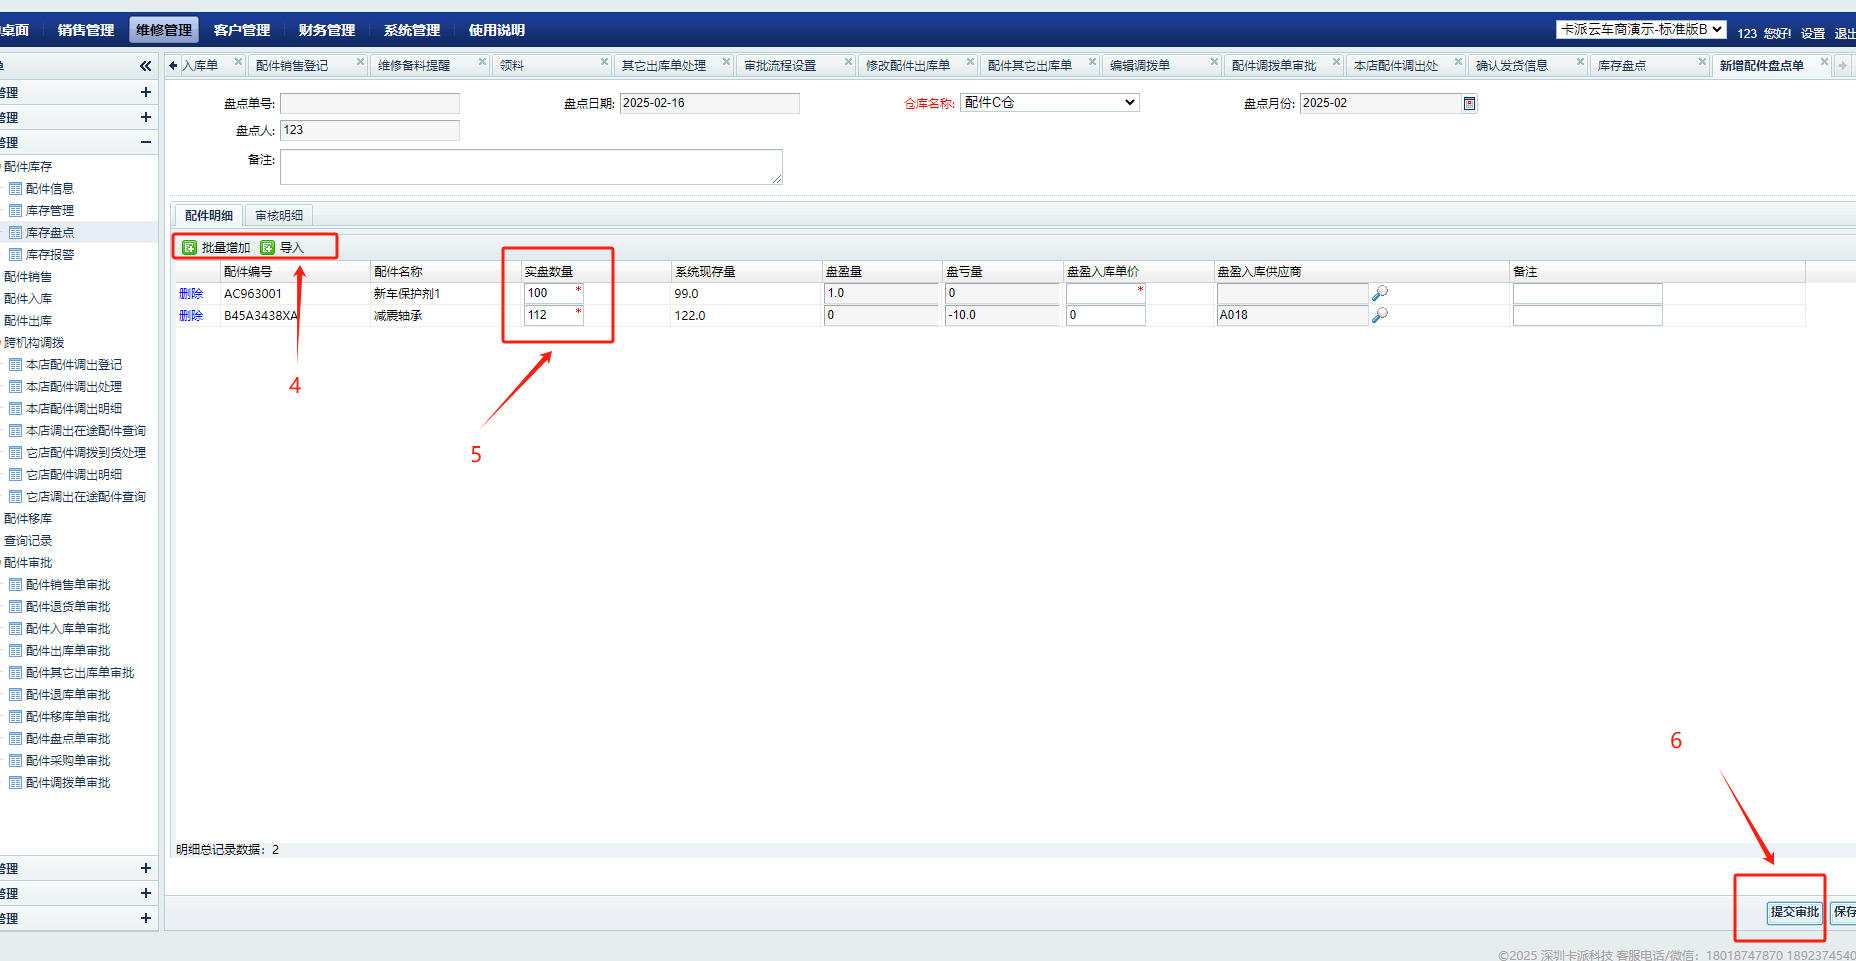Screen dimensions: 1856x961
Task: Delete the AC963001 row via 删除 link
Action: coord(191,294)
